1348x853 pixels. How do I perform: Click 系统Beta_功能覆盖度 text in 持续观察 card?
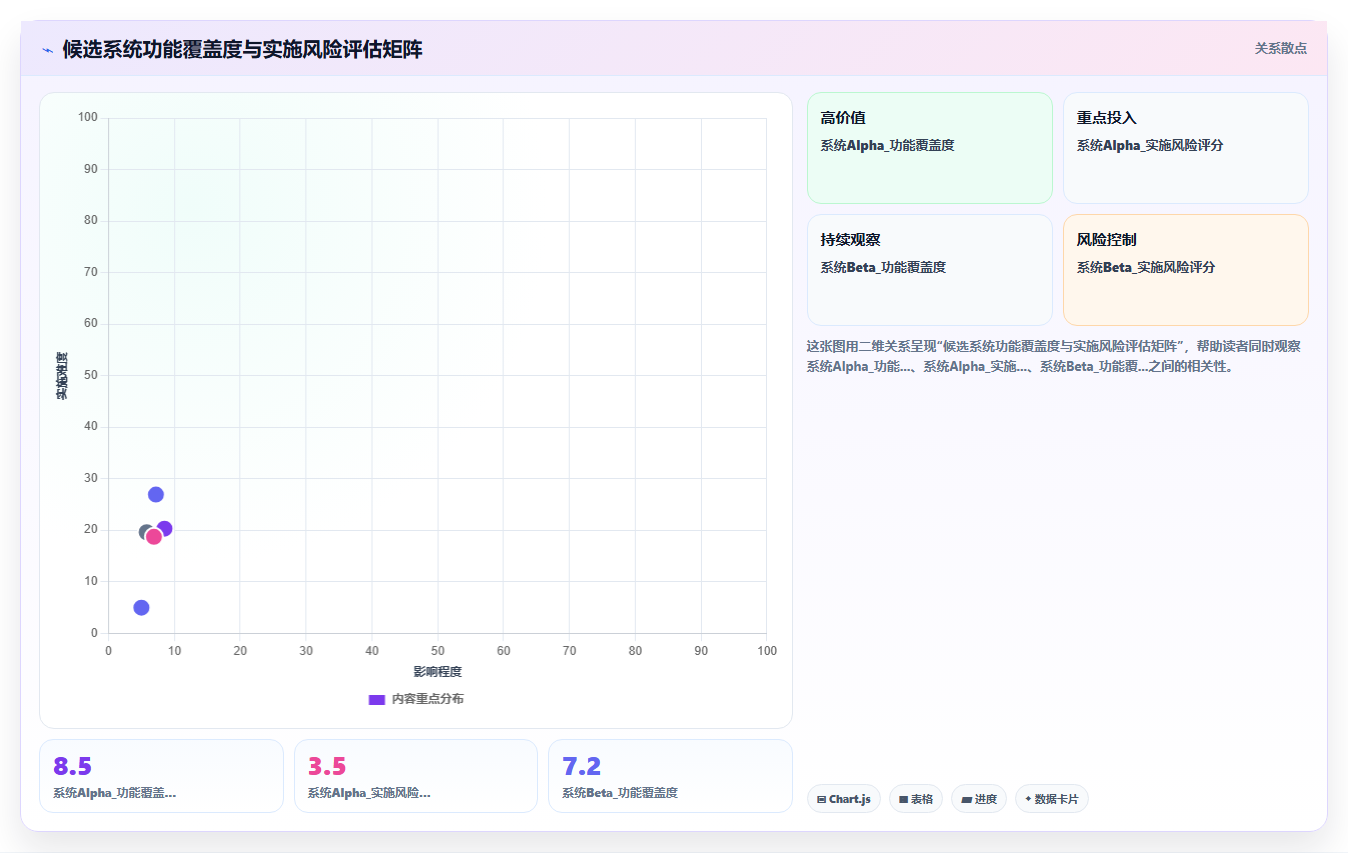click(x=883, y=267)
